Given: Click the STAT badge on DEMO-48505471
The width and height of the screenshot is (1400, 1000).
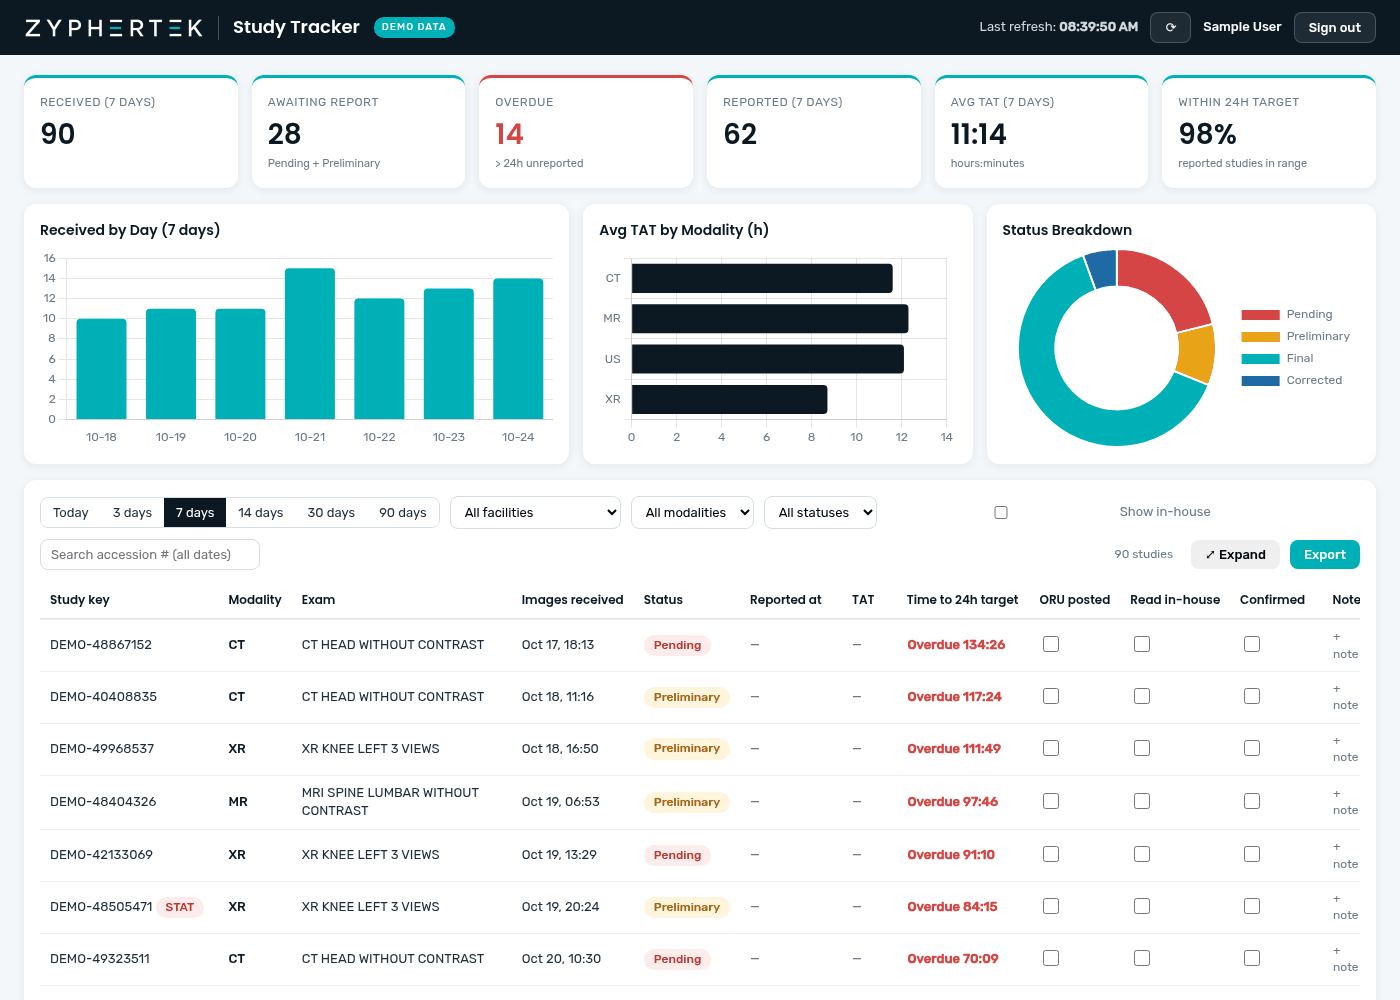Looking at the screenshot, I should (x=180, y=907).
